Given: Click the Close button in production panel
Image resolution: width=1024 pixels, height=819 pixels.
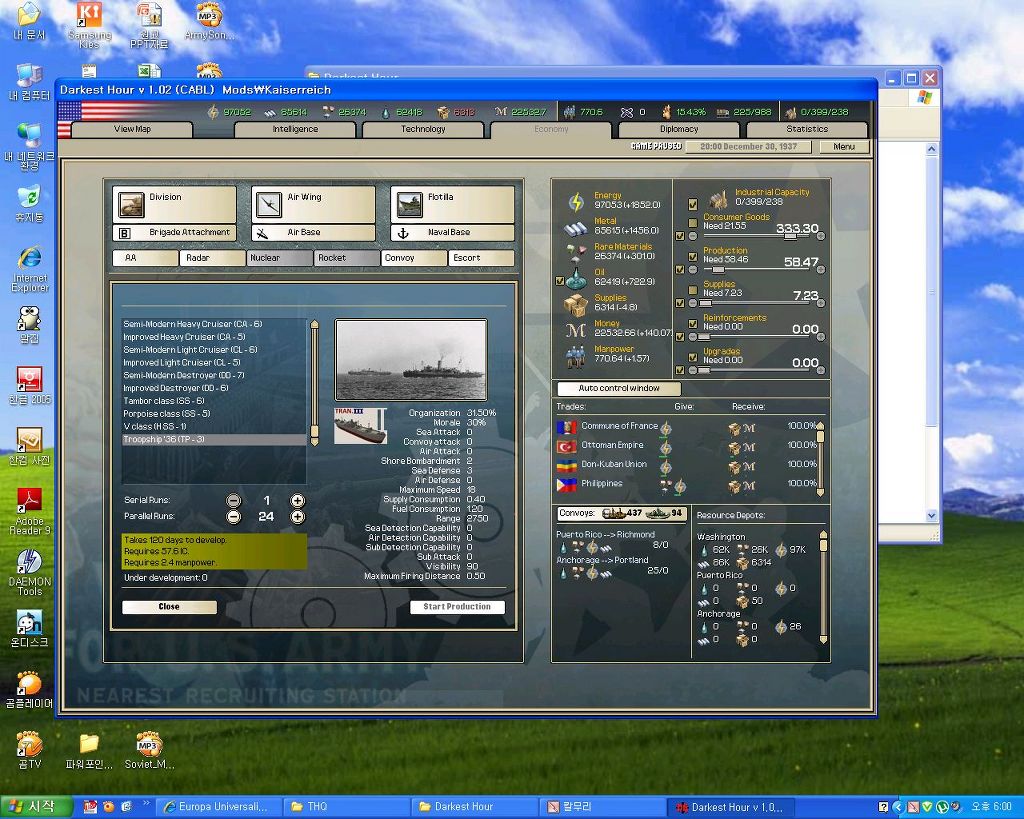Looking at the screenshot, I should click(x=169, y=607).
